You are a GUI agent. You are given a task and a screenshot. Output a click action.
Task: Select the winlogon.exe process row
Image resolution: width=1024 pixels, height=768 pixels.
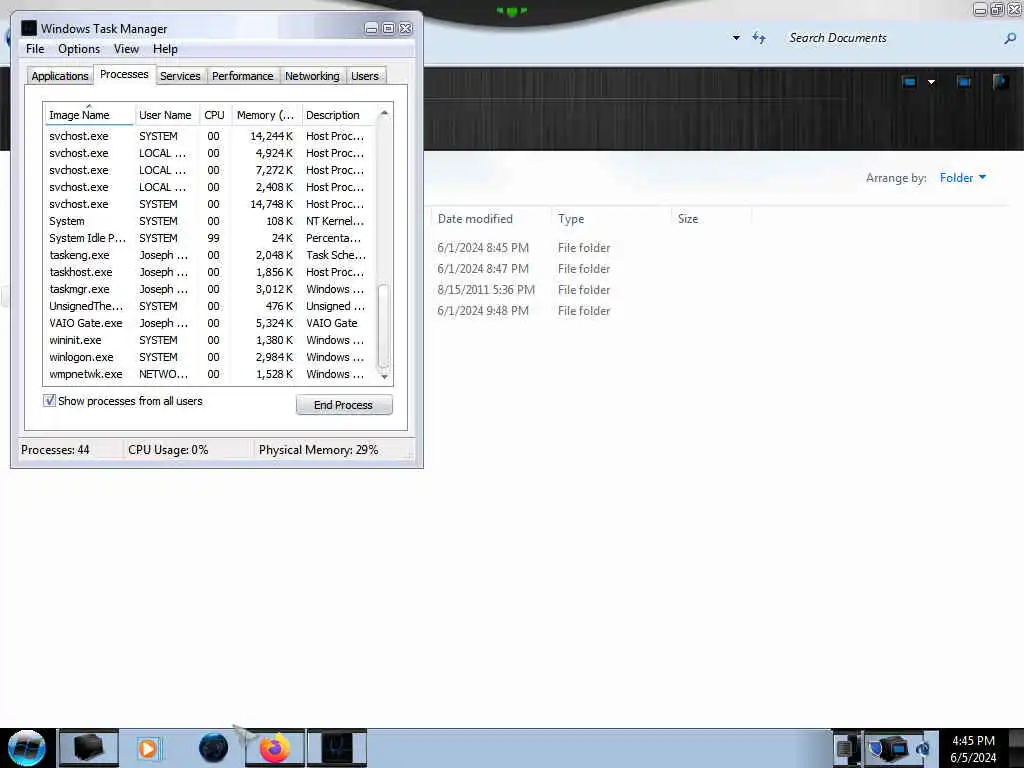[210, 357]
